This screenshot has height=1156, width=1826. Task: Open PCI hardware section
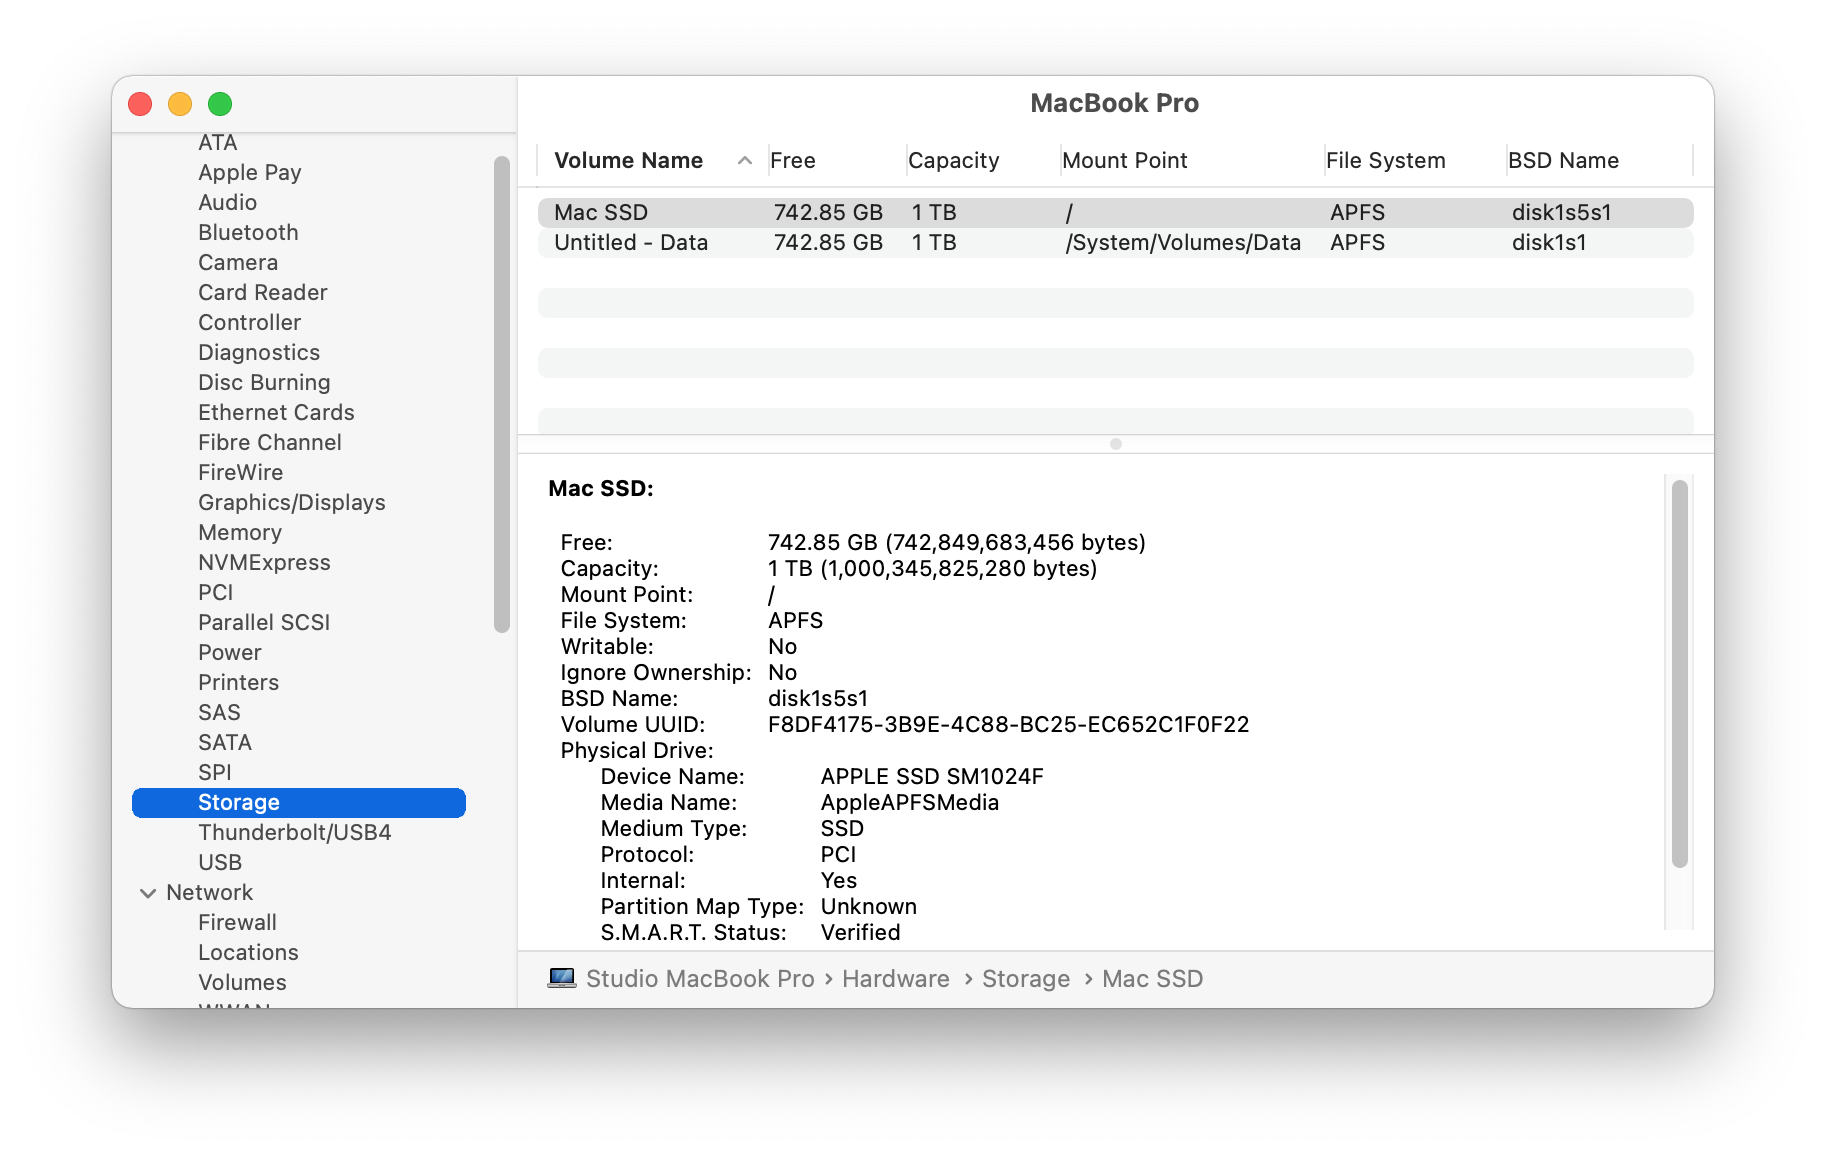click(216, 592)
